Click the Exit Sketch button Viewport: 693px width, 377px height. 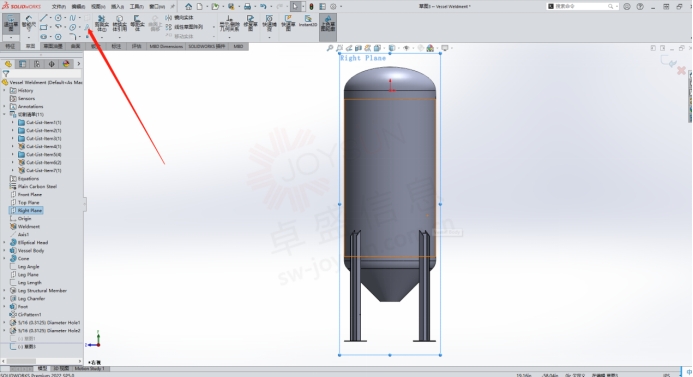point(11,23)
